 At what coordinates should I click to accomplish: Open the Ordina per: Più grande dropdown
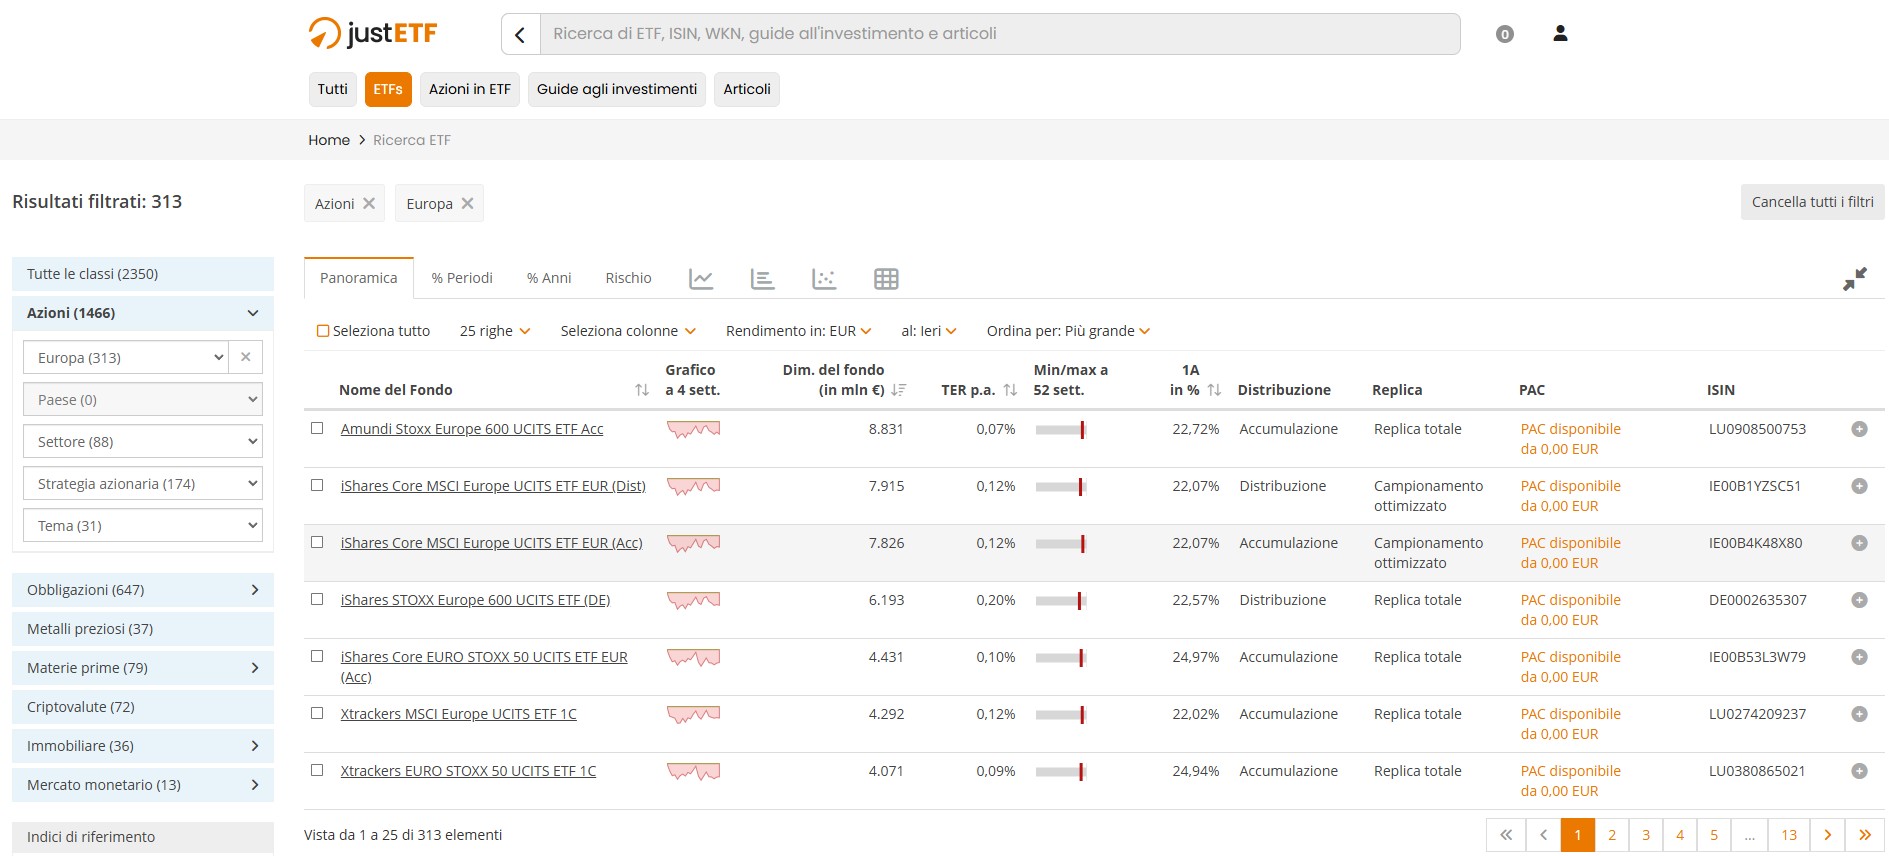click(x=1068, y=331)
